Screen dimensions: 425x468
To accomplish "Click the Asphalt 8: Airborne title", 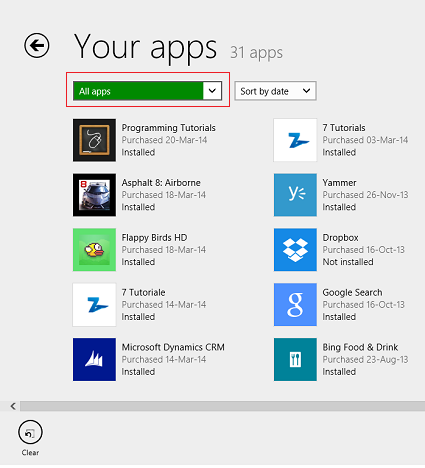I will (161, 183).
